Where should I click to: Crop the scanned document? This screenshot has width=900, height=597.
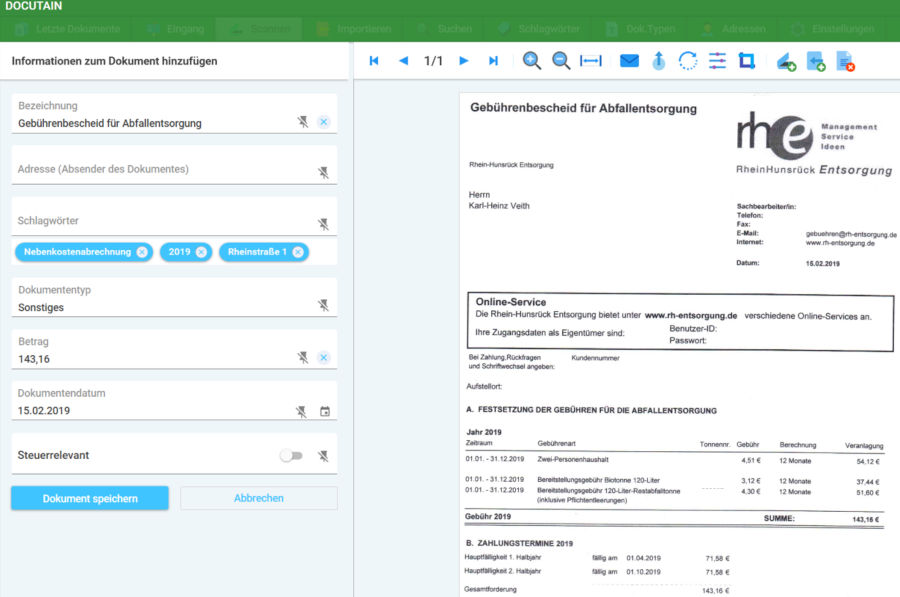[x=746, y=60]
